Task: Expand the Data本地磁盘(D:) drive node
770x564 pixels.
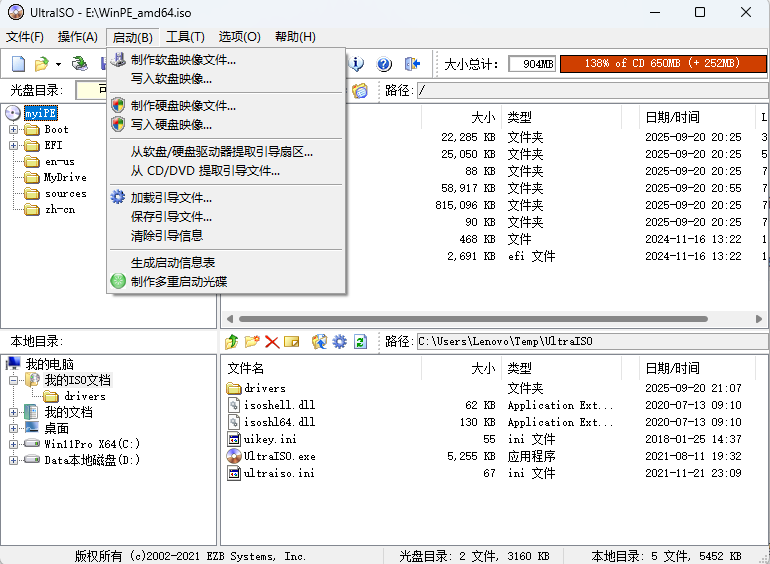Action: [x=13, y=460]
